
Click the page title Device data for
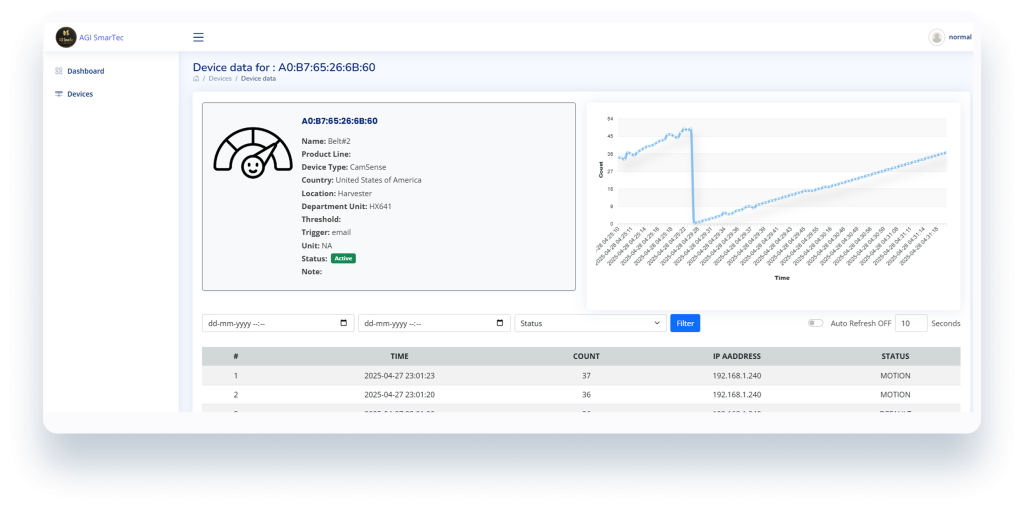pyautogui.click(x=284, y=67)
